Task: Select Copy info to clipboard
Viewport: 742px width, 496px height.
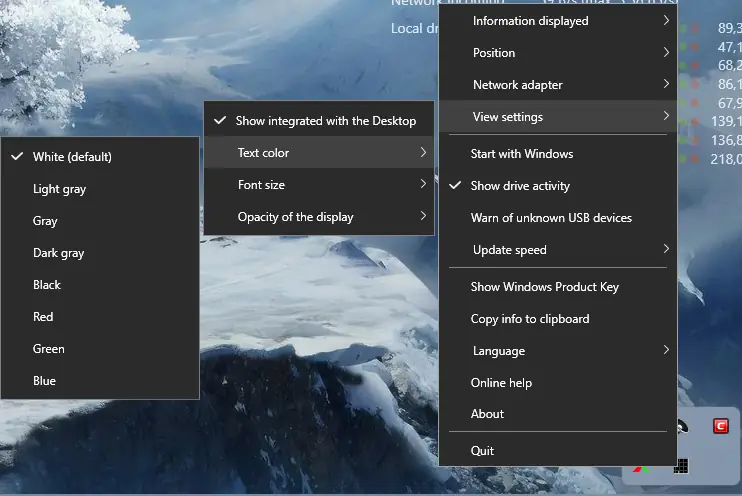Action: [557, 319]
